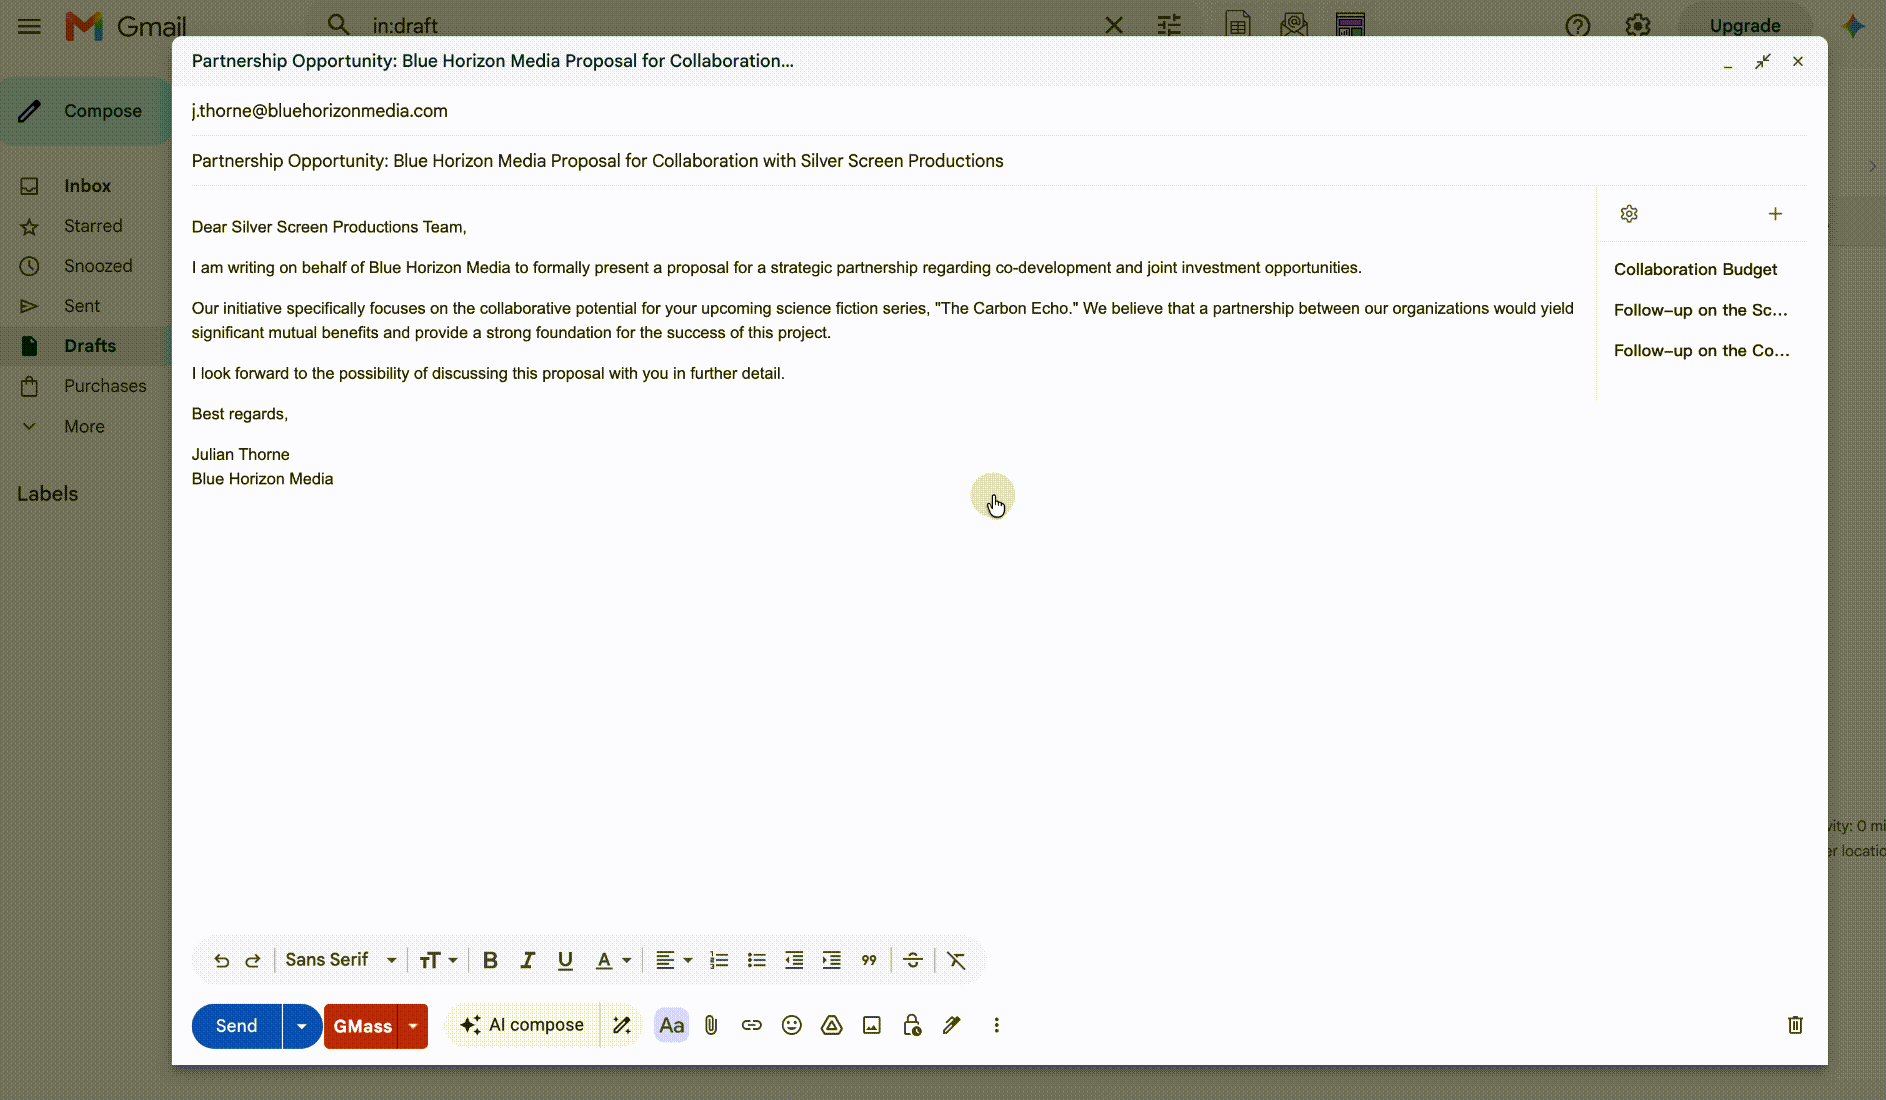Open the GMass settings dropdown arrow

click(413, 1026)
